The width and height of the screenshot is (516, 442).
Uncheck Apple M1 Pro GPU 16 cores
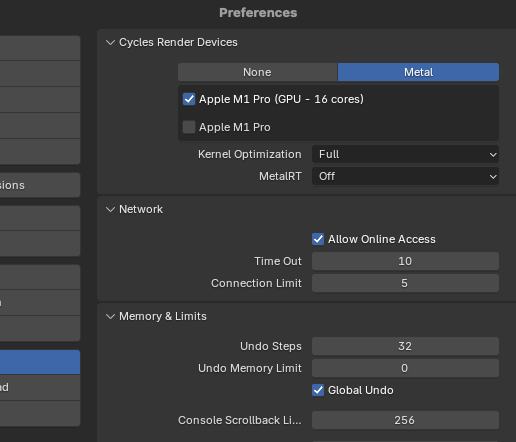[189, 99]
